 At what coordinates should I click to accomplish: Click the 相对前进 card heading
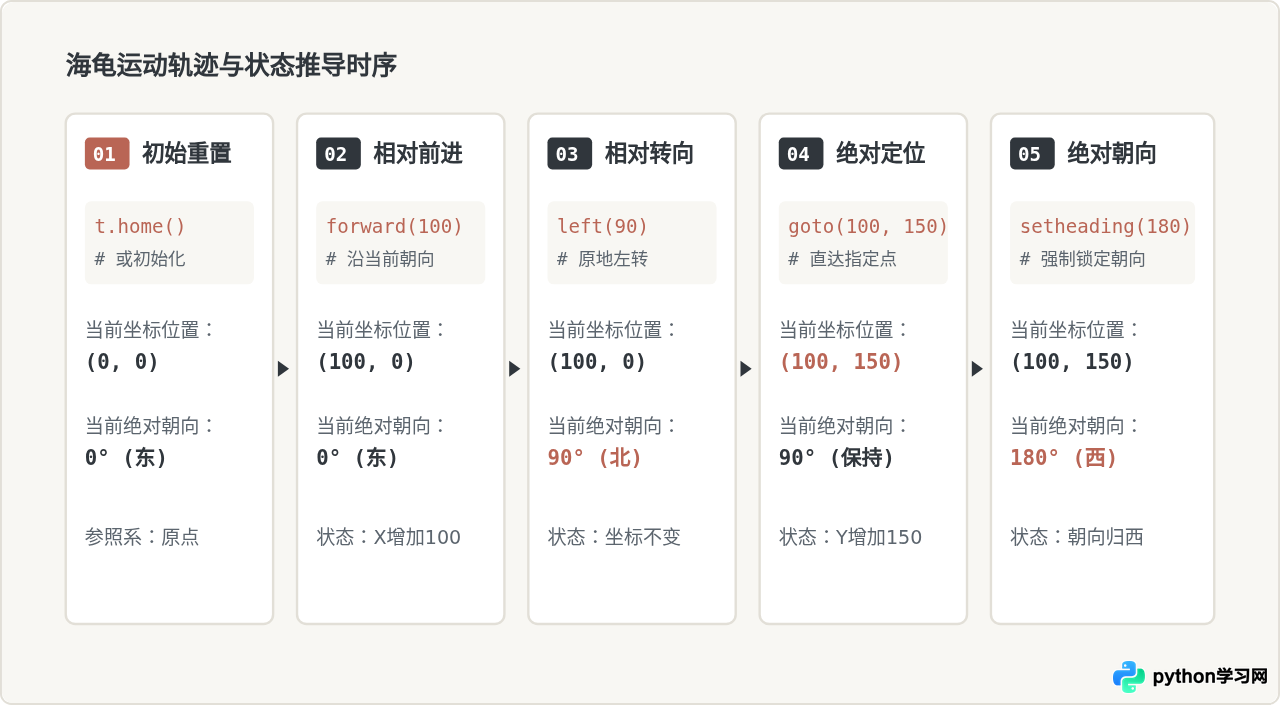(x=418, y=153)
